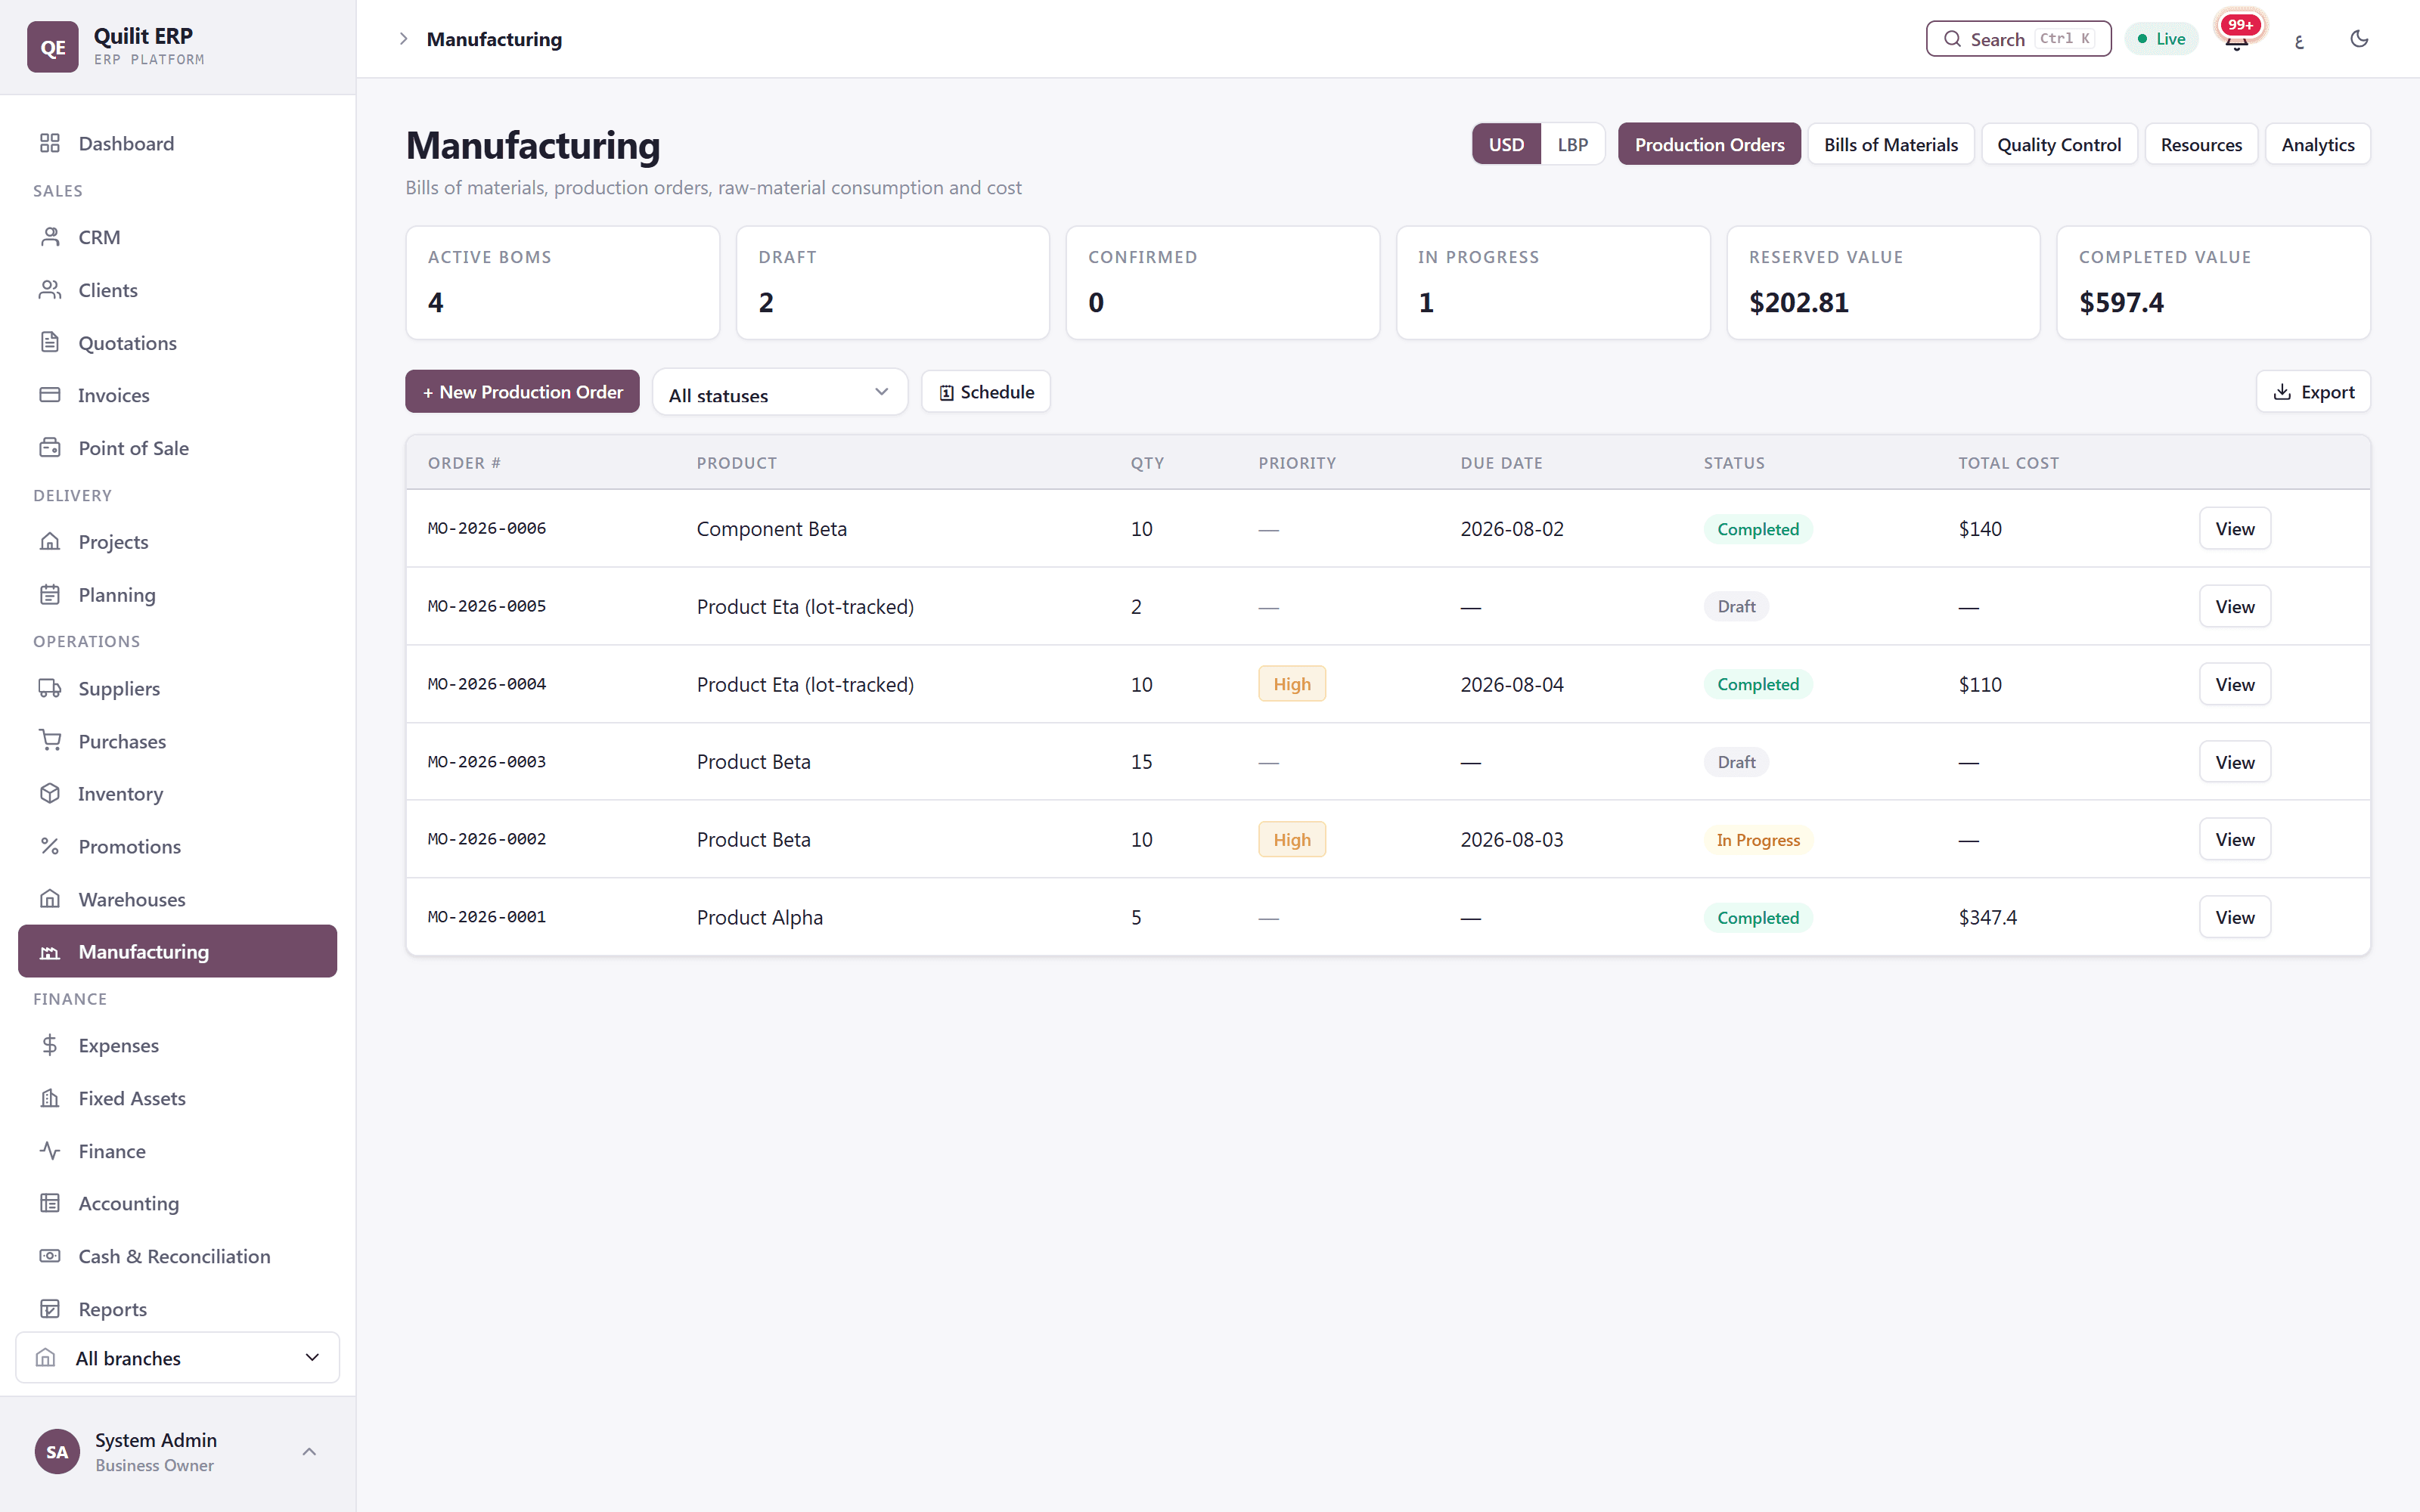Viewport: 2420px width, 1512px height.
Task: Click the Completed Value card
Action: (x=2213, y=282)
